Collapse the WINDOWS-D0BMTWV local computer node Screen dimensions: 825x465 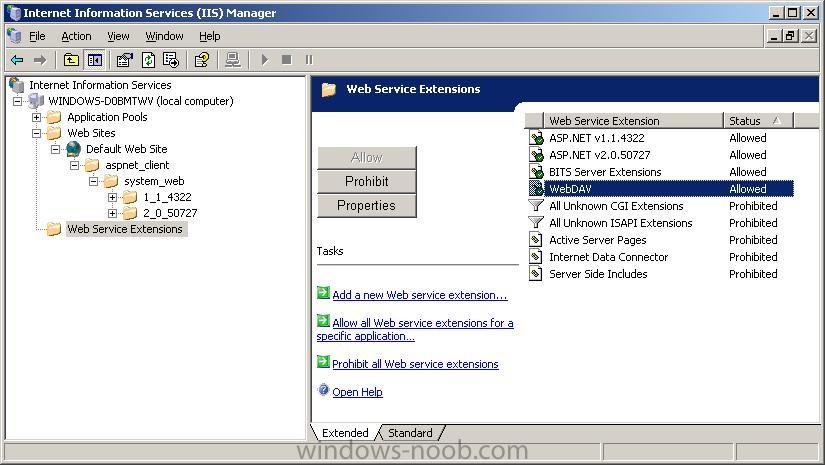tap(17, 101)
